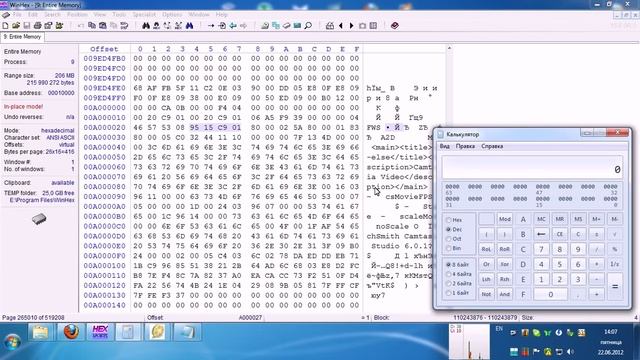Open Windows Explorer from the taskbar

tap(40, 332)
